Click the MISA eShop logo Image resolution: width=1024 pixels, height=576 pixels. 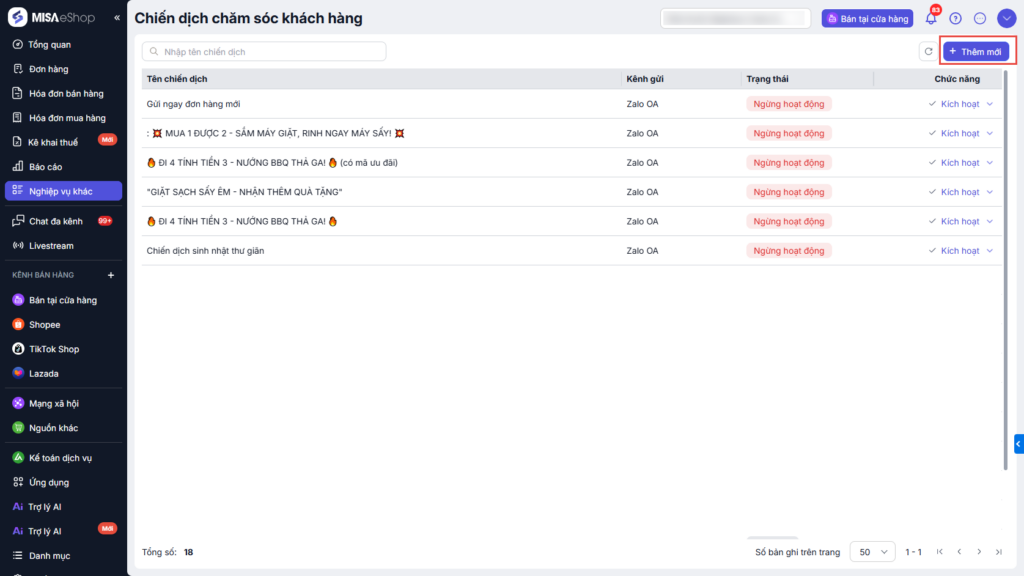[x=51, y=18]
